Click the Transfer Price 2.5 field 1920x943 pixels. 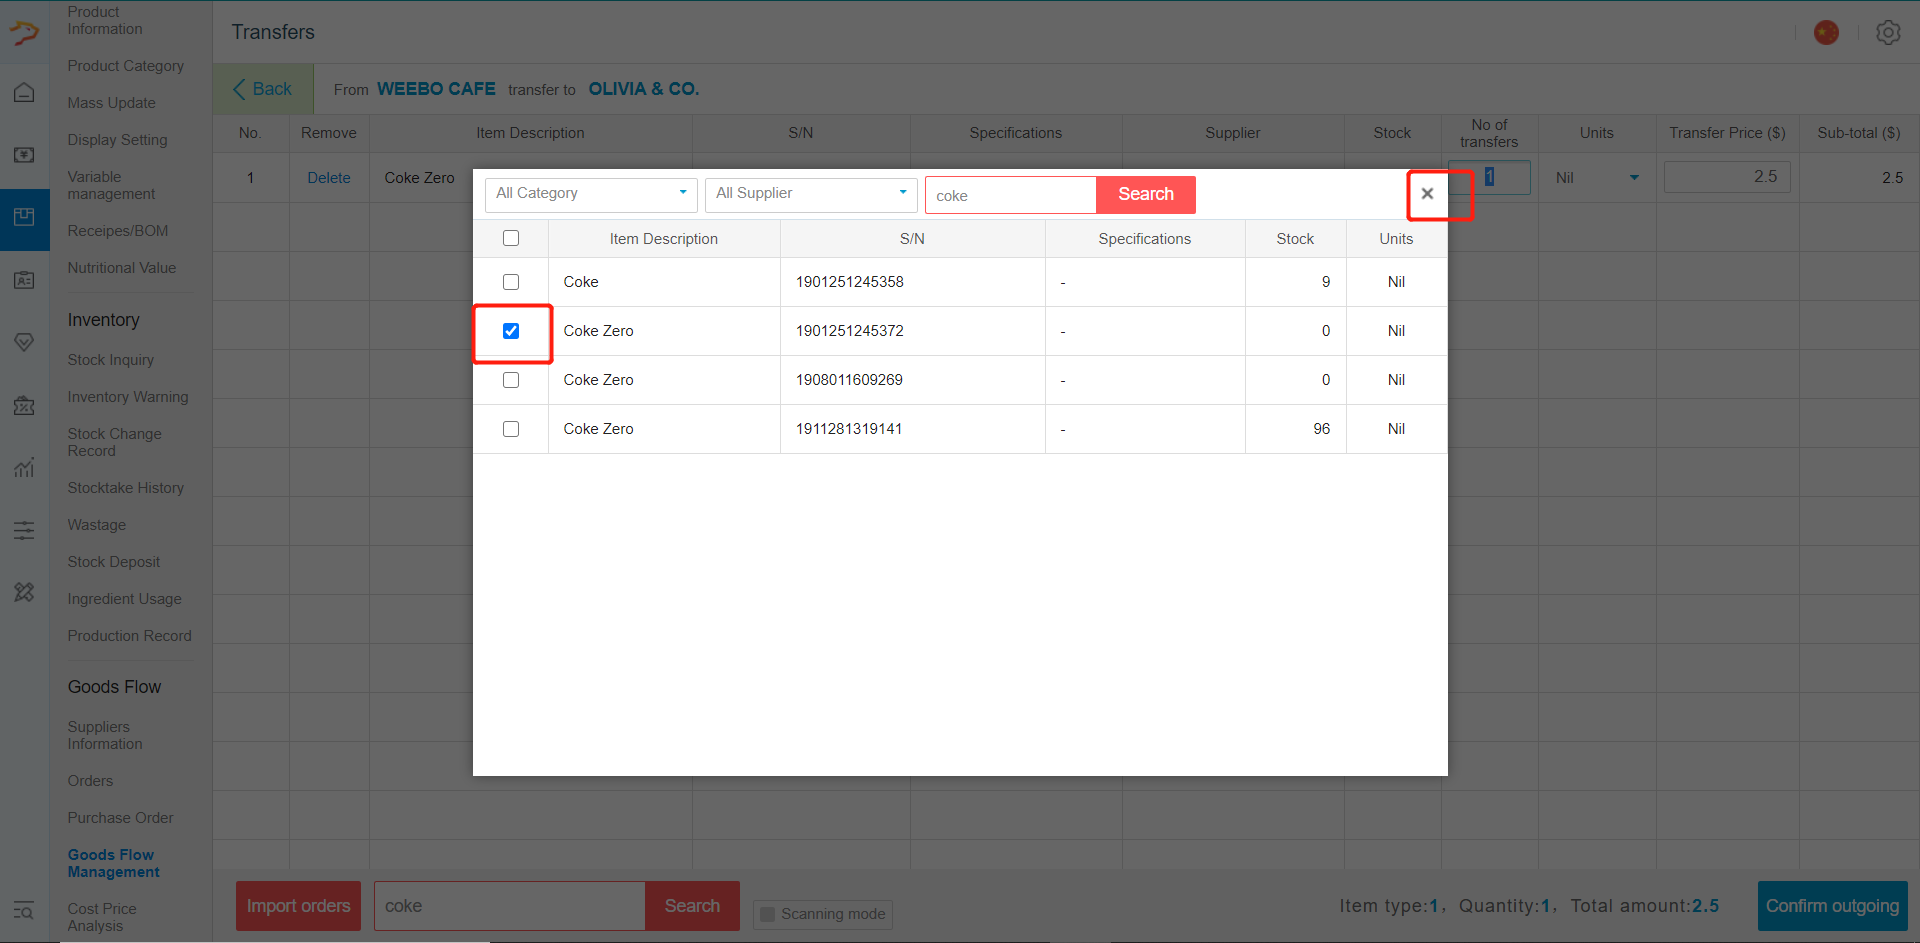coord(1727,177)
